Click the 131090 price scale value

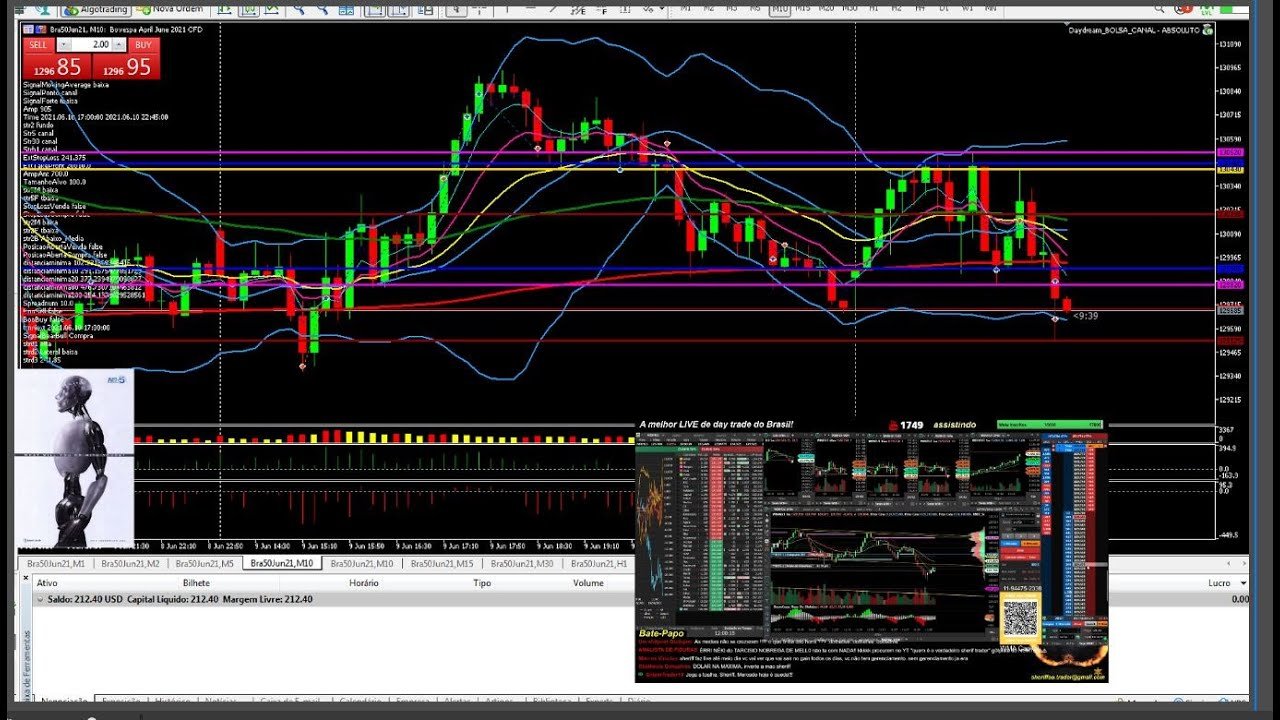pyautogui.click(x=1229, y=45)
